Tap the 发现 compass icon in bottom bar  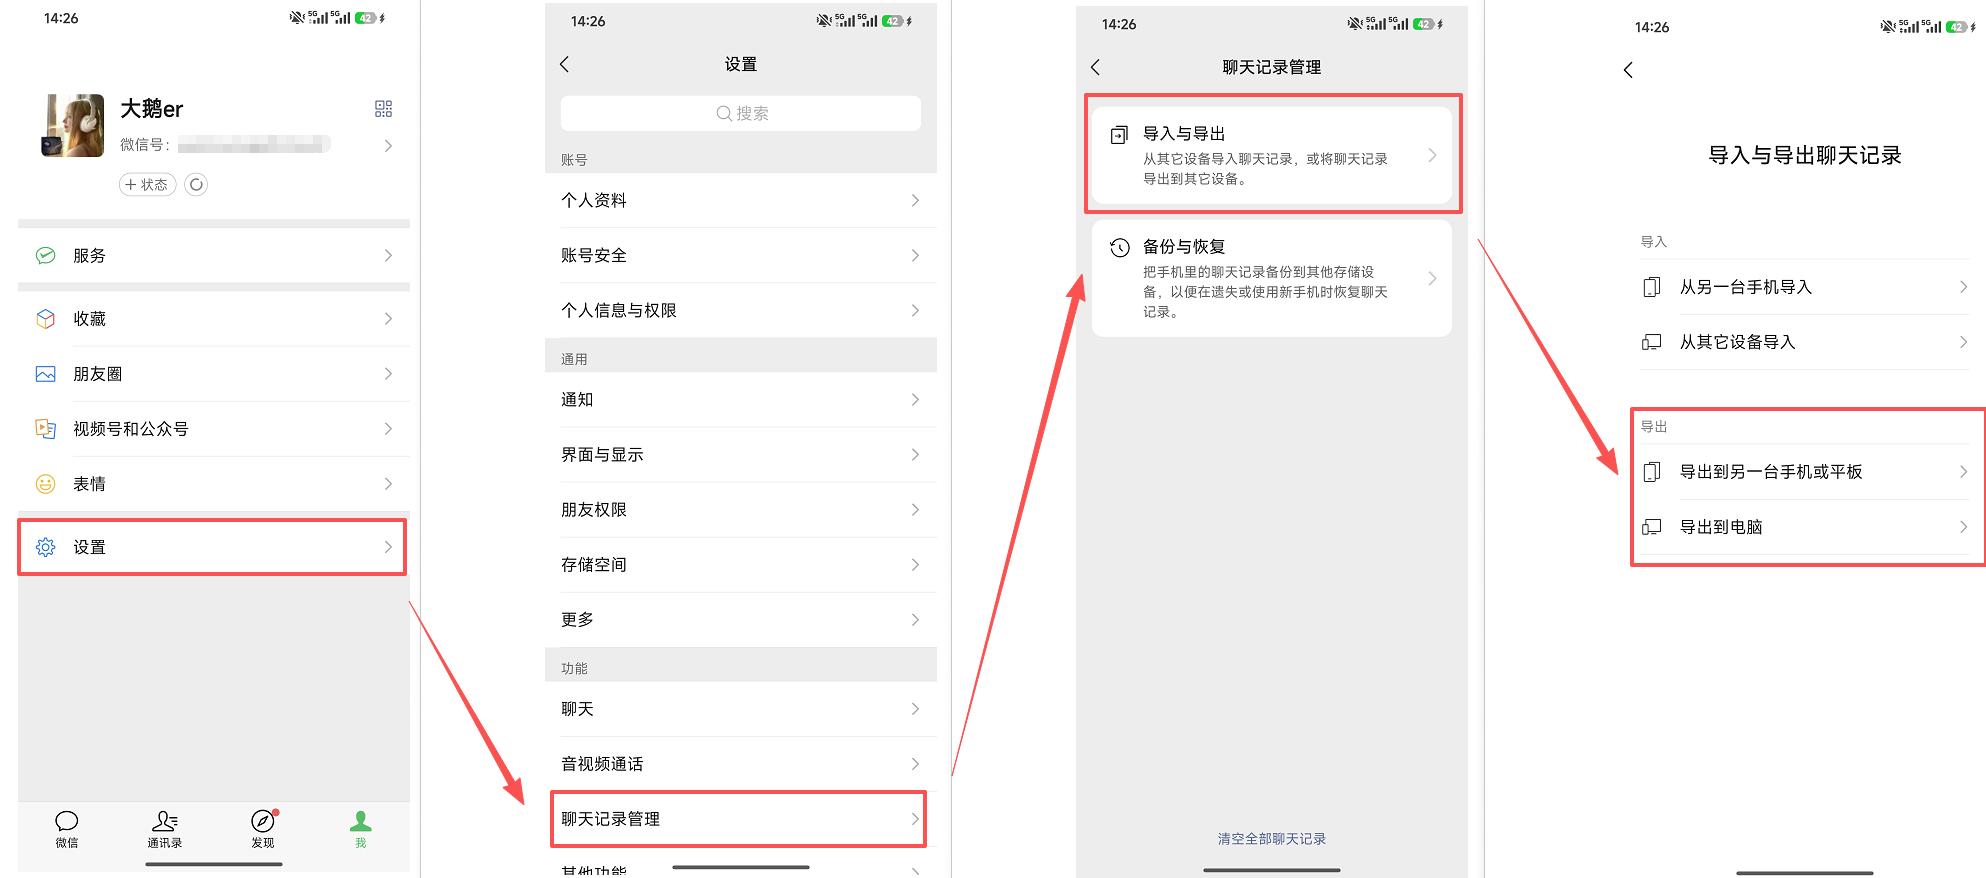(x=263, y=820)
